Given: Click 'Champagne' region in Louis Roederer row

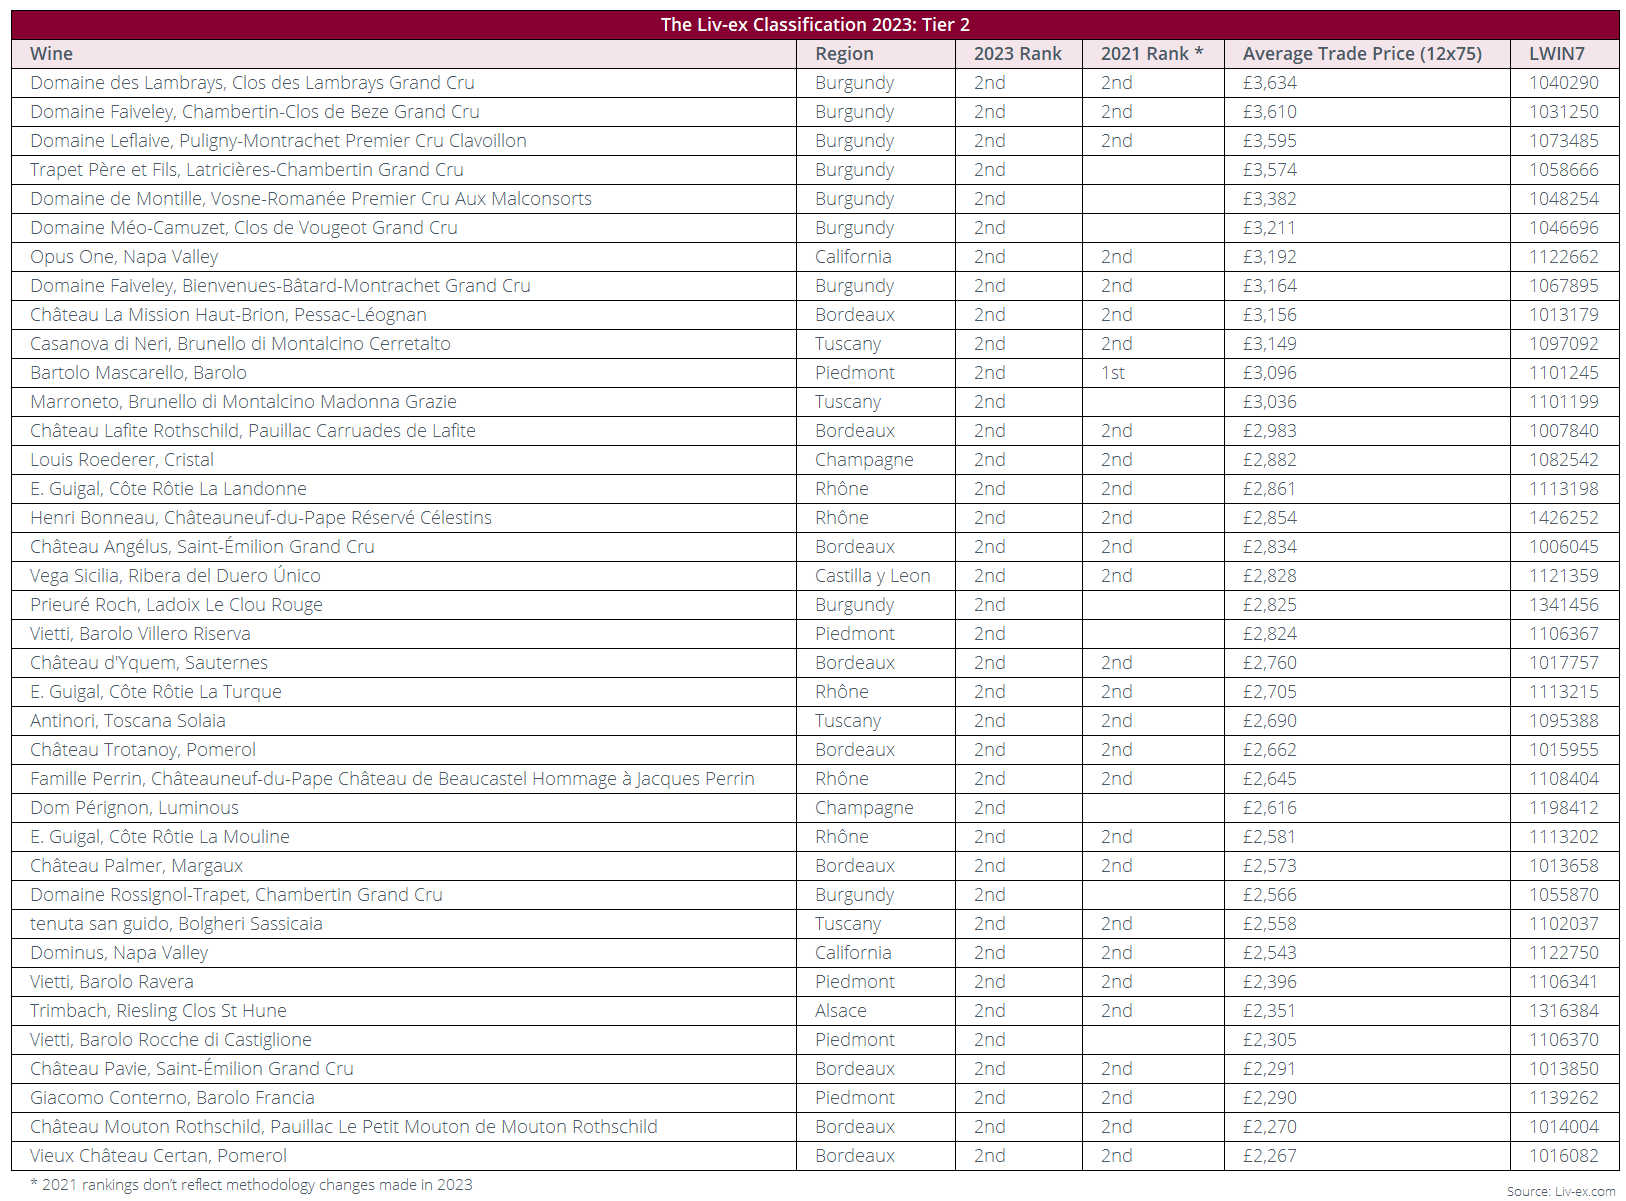Looking at the screenshot, I should [x=864, y=460].
